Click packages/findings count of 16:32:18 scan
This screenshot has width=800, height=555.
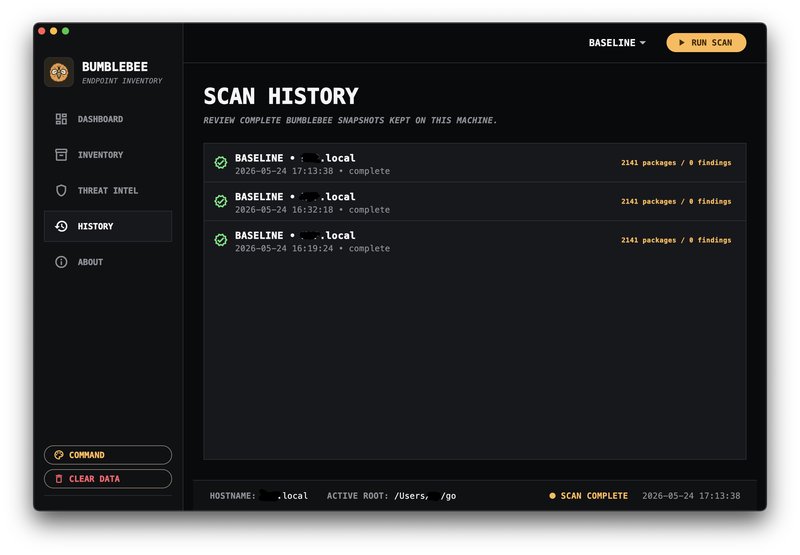(x=676, y=201)
